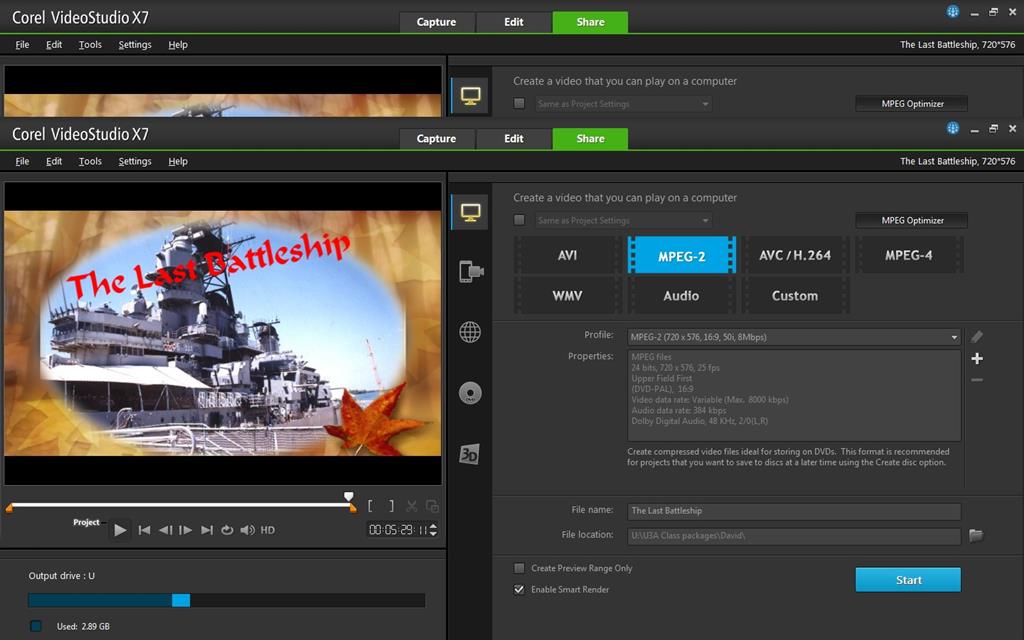Enable Create Preview Range Only
Screen dimensions: 1024x640
click(x=519, y=568)
